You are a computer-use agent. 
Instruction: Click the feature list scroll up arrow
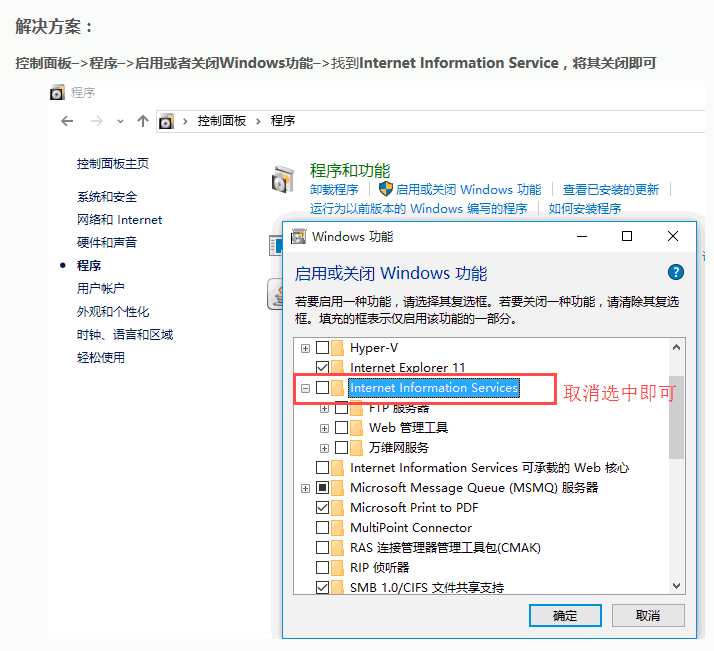676,347
